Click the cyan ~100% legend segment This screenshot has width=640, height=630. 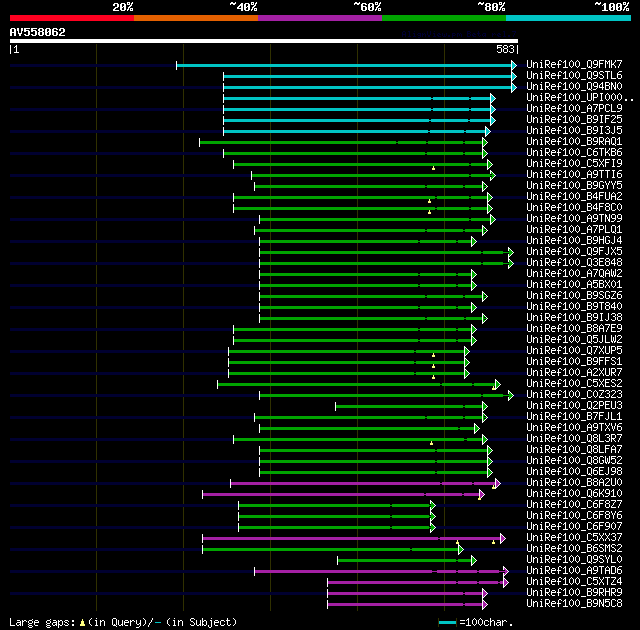tap(569, 18)
